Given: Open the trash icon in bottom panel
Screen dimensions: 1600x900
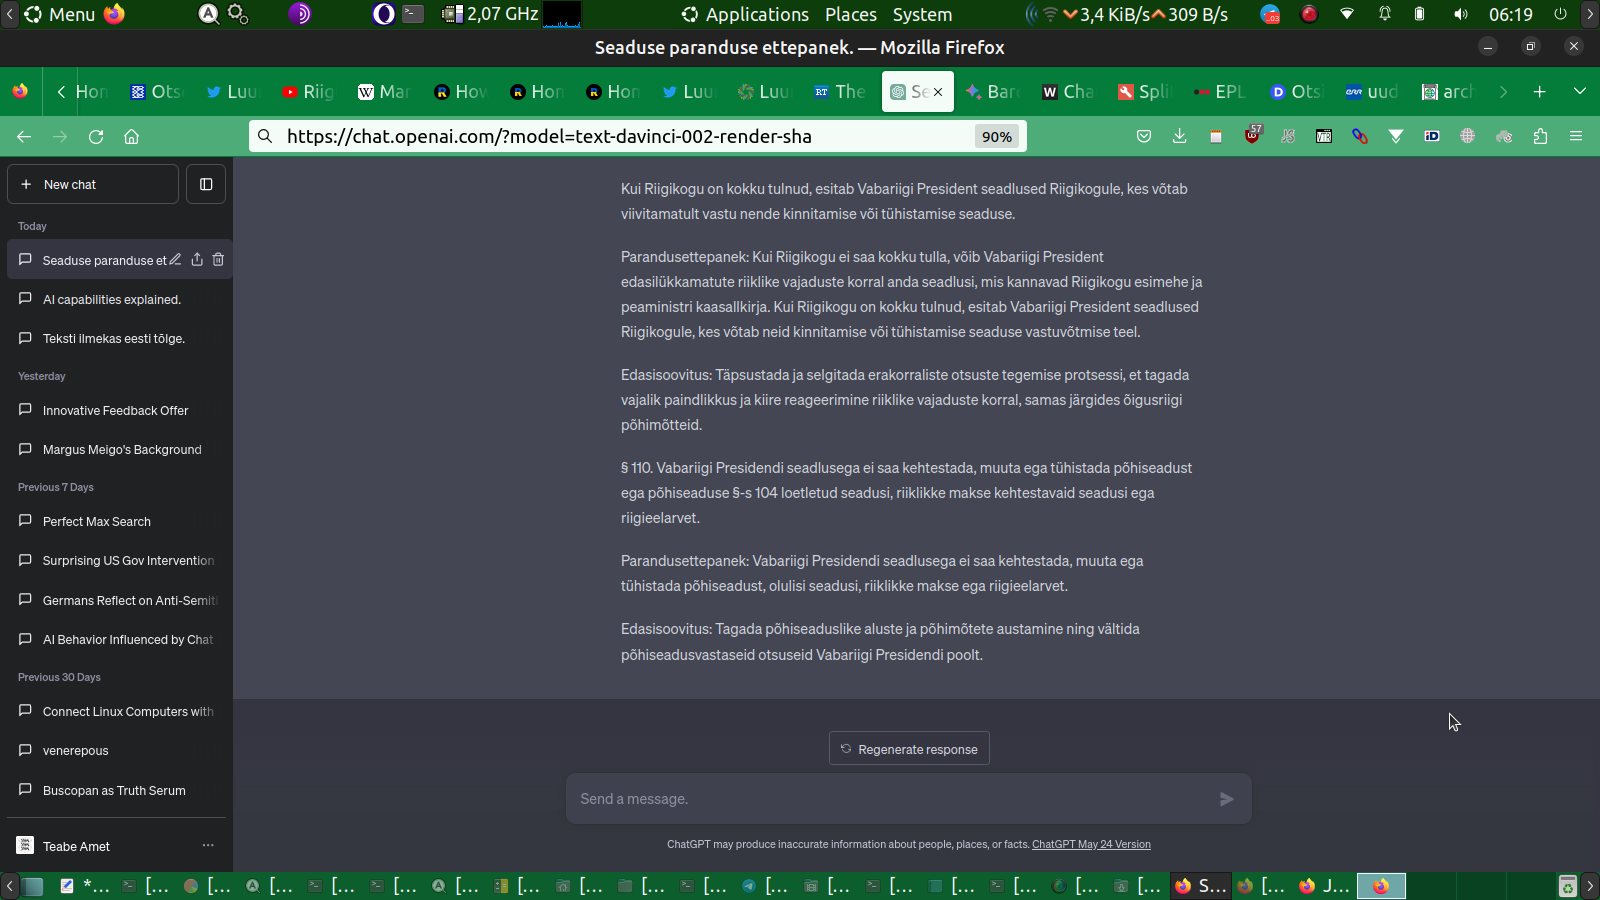Looking at the screenshot, I should click(x=1568, y=886).
